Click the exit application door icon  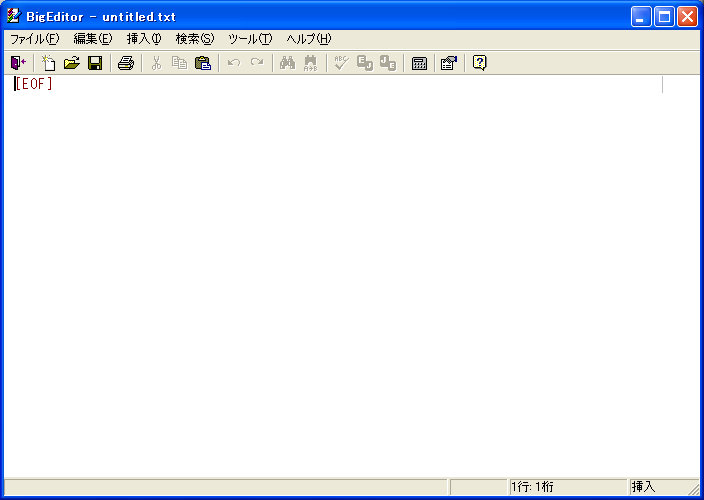point(18,63)
